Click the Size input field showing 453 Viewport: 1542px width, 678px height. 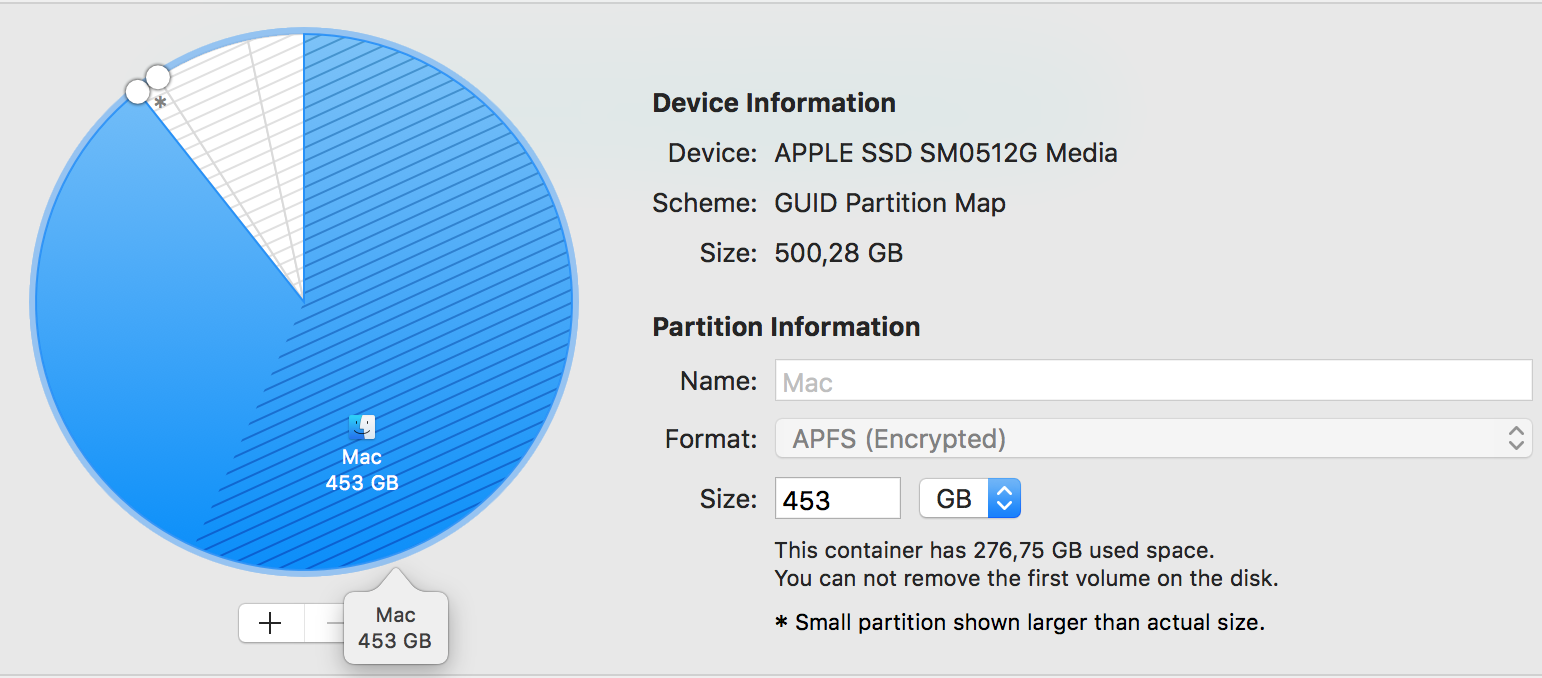coord(837,499)
